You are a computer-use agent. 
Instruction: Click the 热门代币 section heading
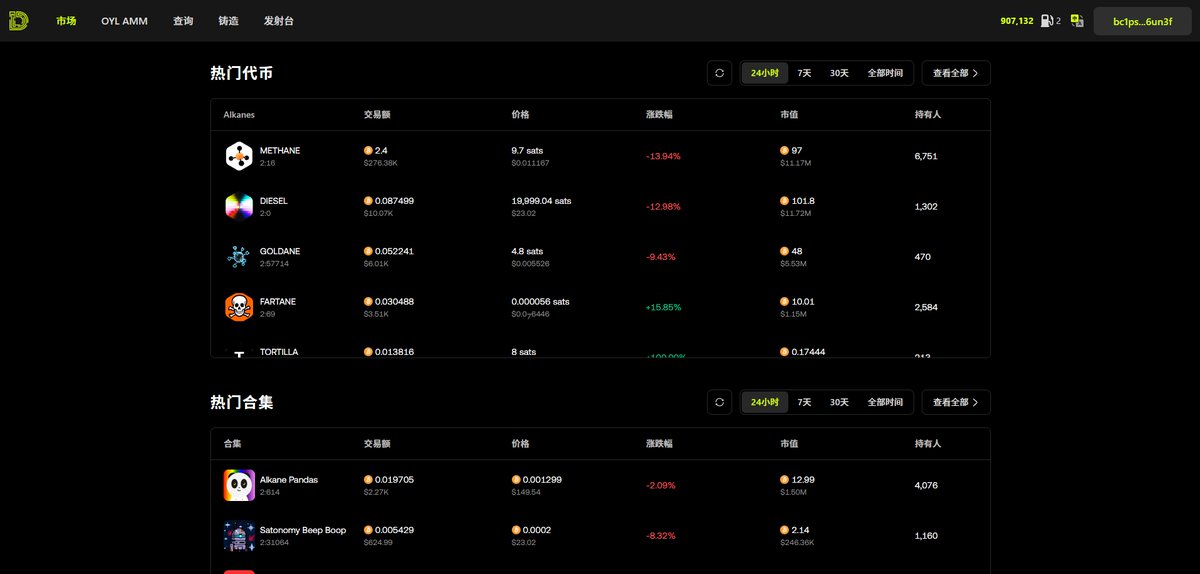coord(242,73)
